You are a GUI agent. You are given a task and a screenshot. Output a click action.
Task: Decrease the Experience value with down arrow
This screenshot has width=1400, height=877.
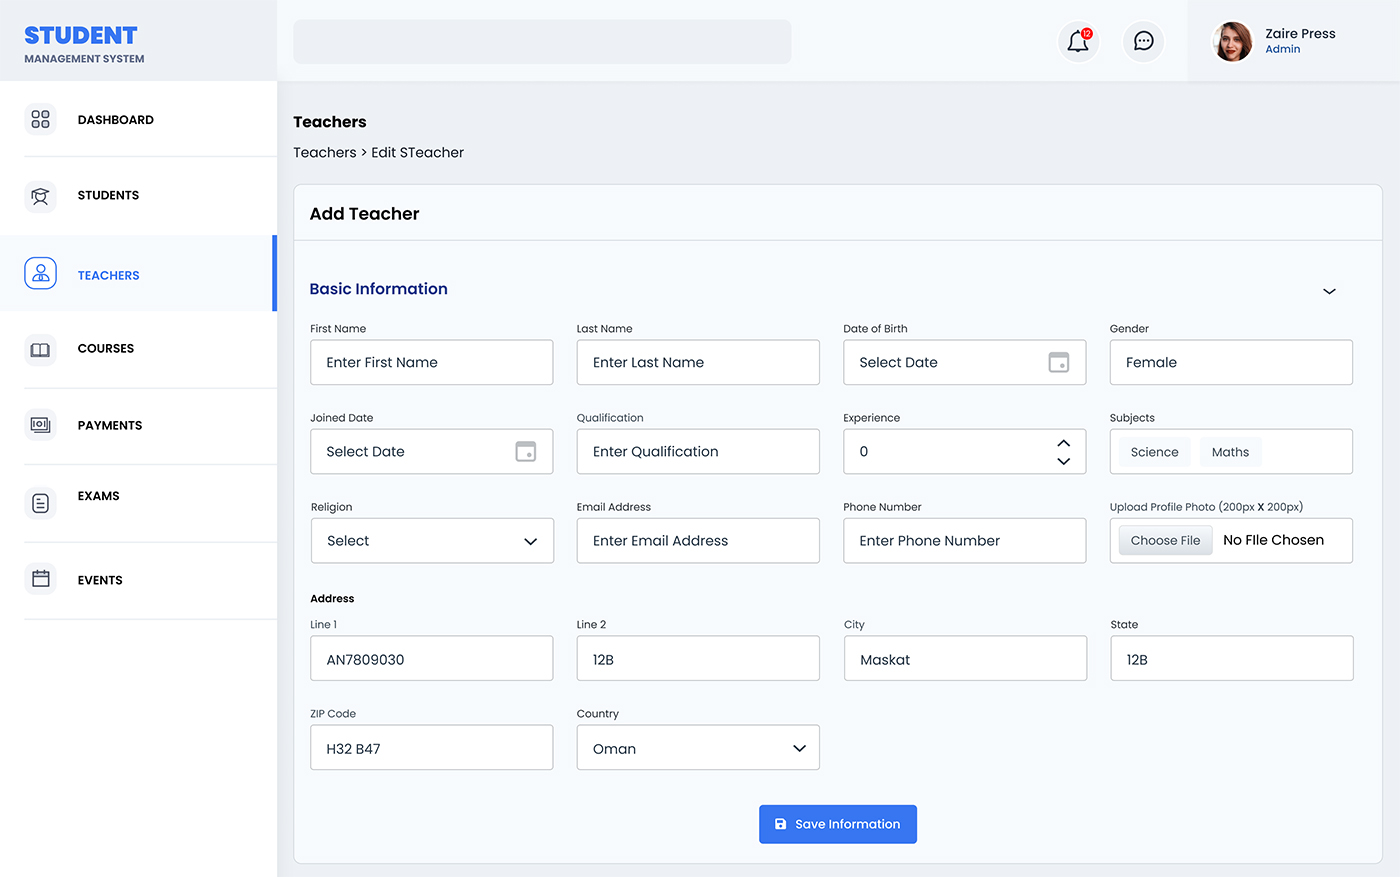point(1063,461)
